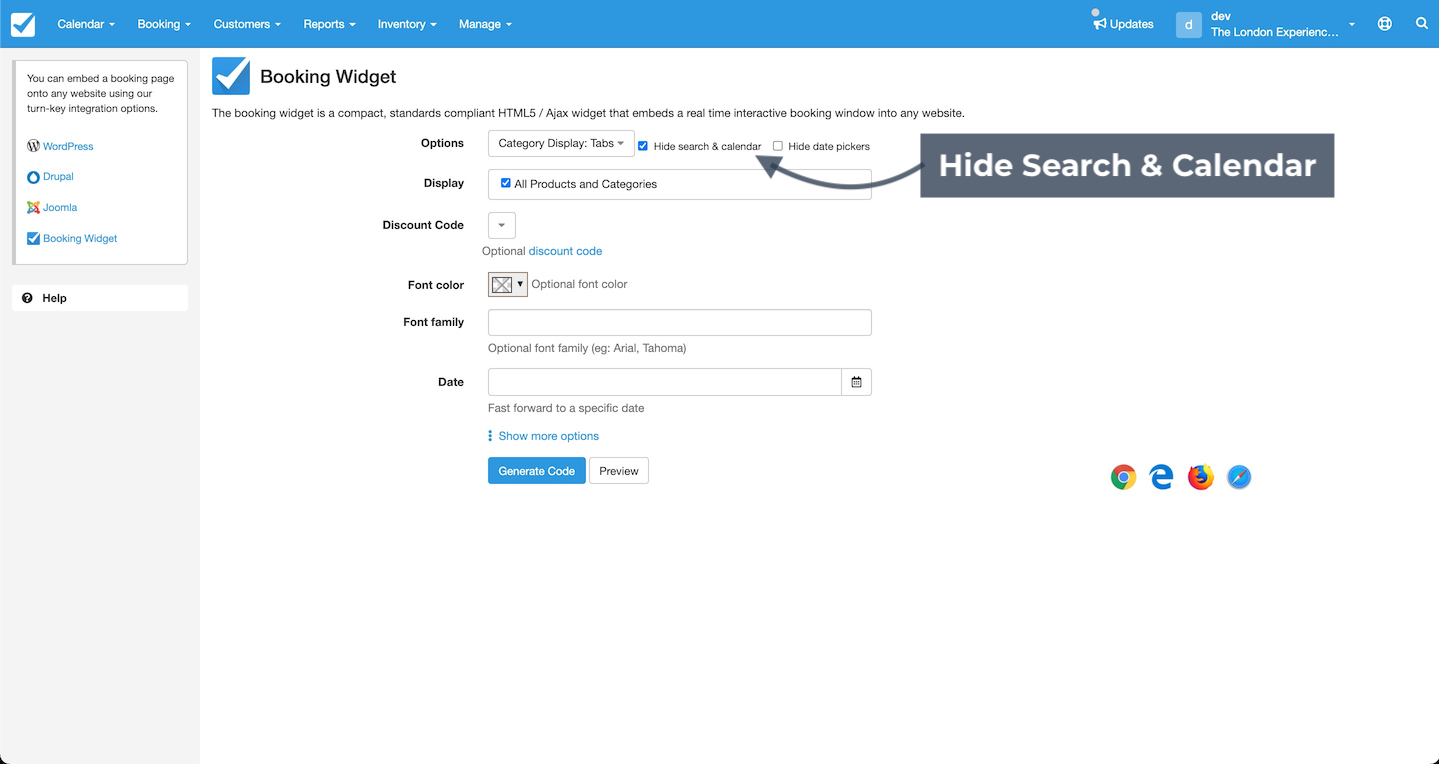This screenshot has width=1439, height=764.
Task: Open the Reports menu
Action: click(329, 24)
